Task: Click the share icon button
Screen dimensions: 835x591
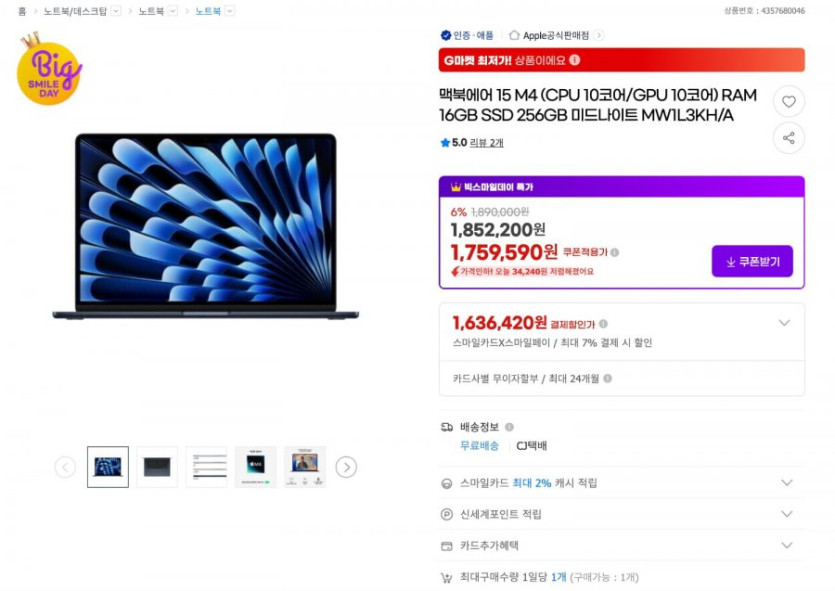Action: coord(789,138)
